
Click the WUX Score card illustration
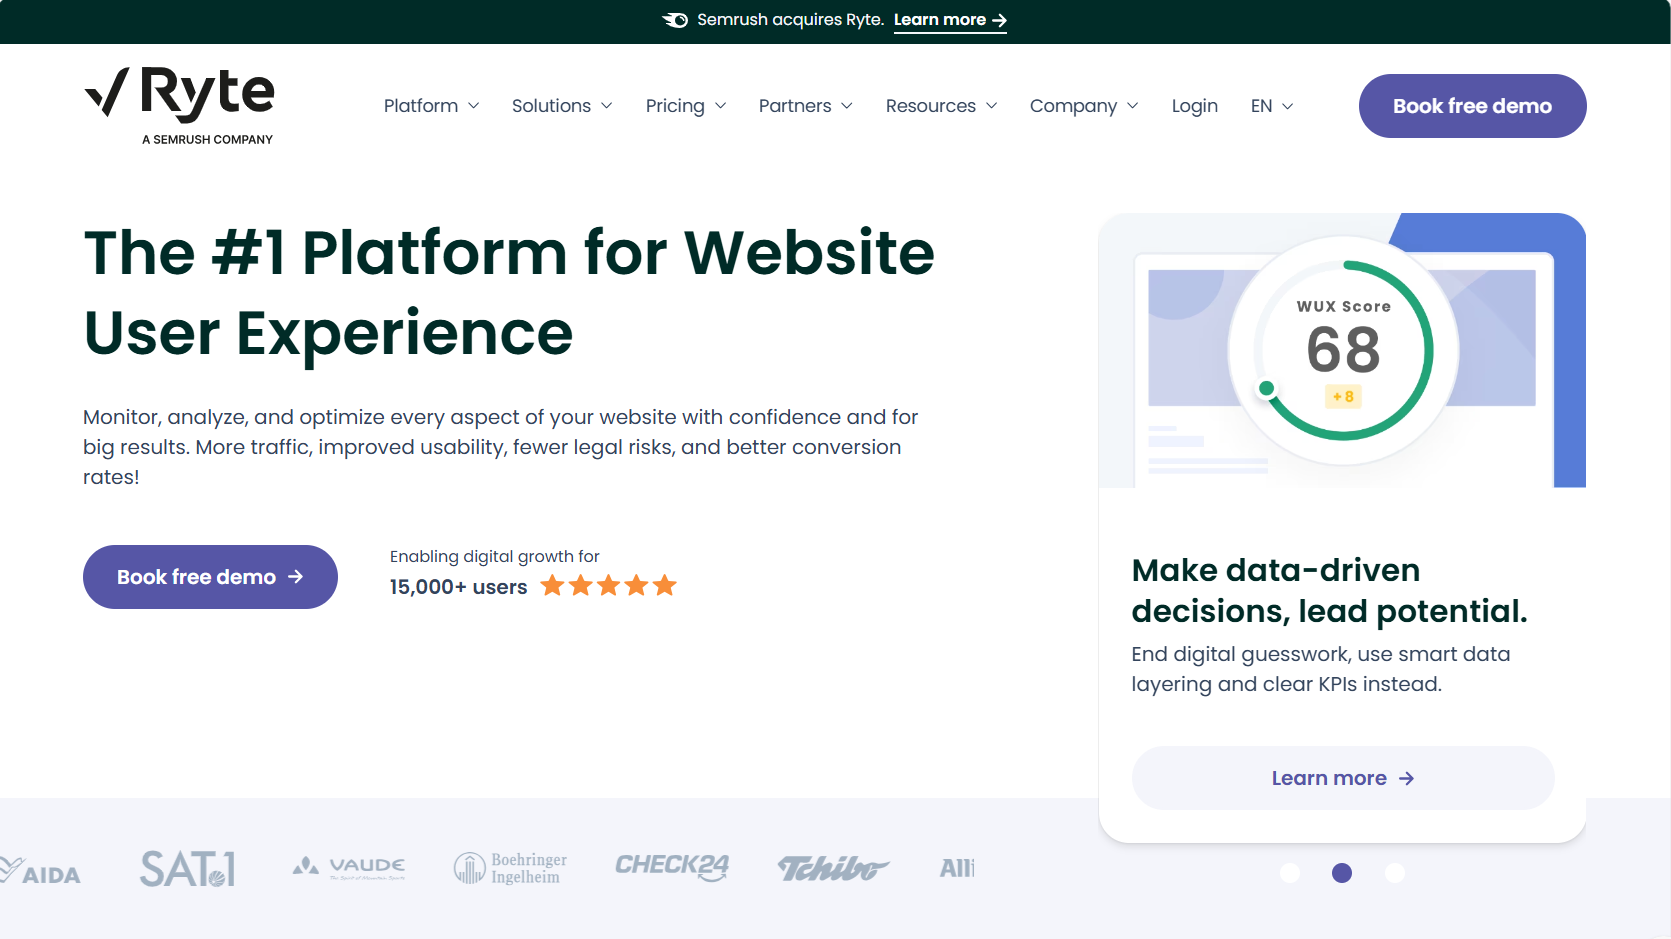click(x=1342, y=350)
